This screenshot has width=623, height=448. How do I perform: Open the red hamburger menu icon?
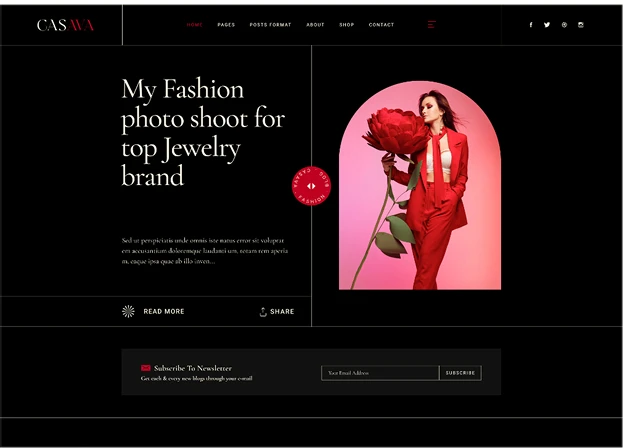(x=431, y=25)
